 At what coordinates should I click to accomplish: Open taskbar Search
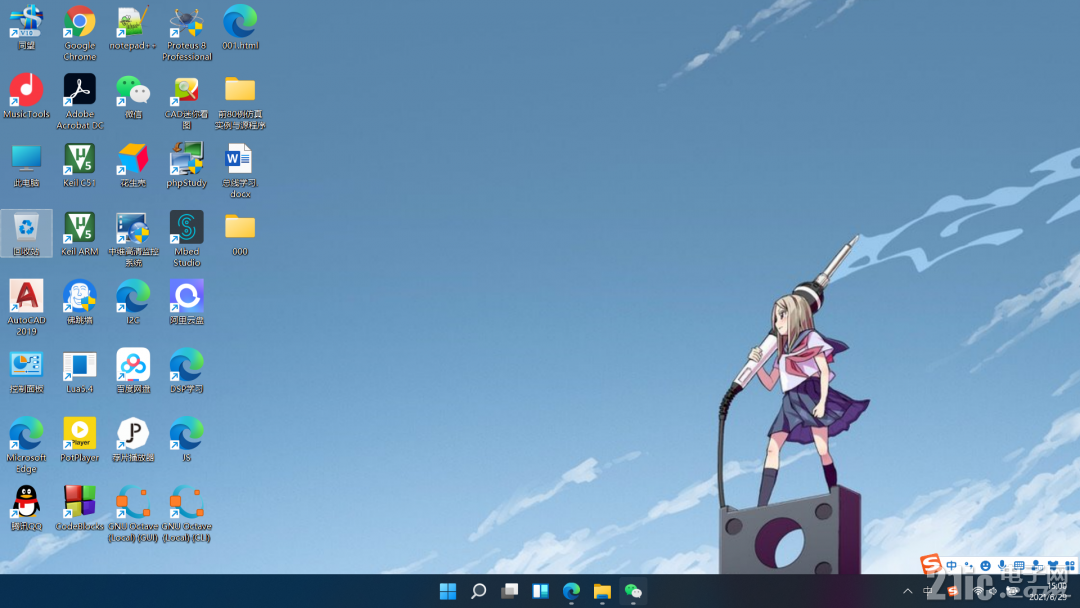[x=479, y=591]
